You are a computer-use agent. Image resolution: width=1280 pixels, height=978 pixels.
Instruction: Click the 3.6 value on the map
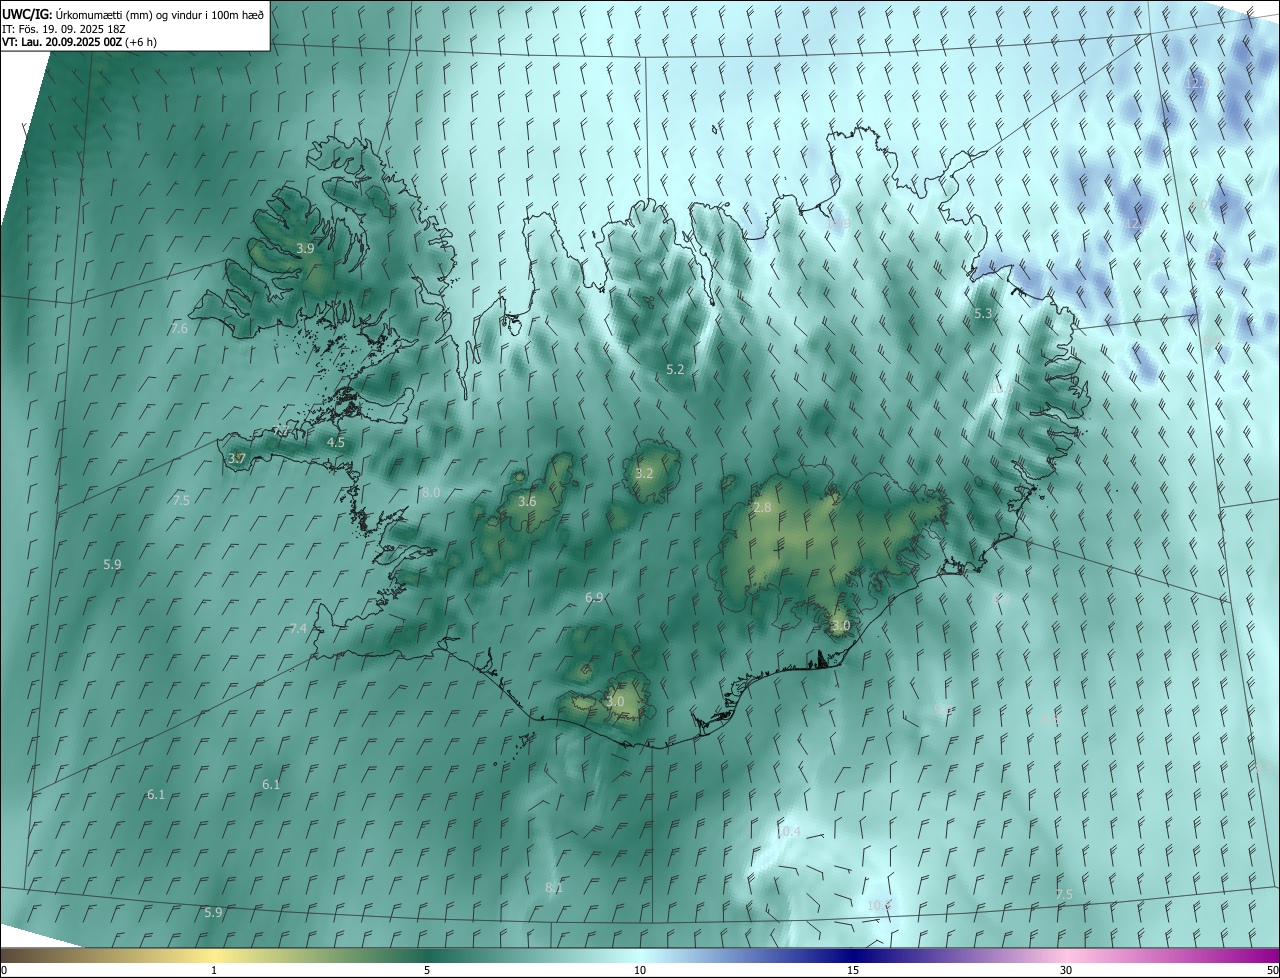tap(527, 501)
